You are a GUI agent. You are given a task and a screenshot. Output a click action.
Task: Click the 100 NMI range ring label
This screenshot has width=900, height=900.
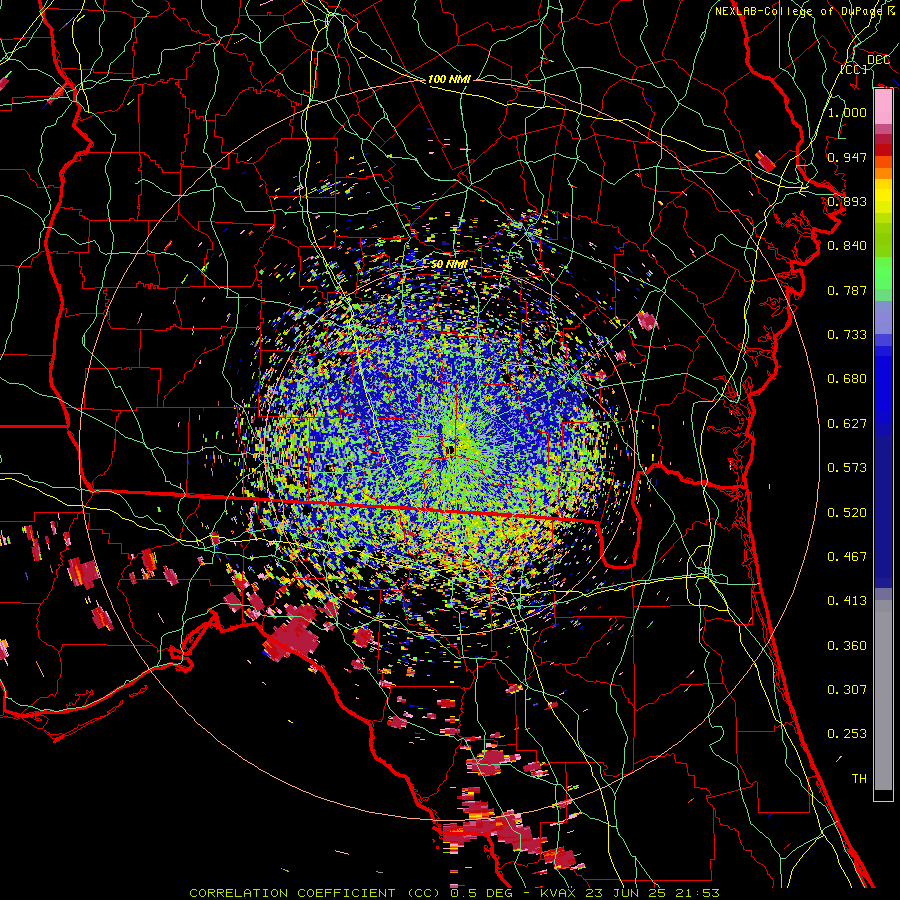tap(449, 79)
